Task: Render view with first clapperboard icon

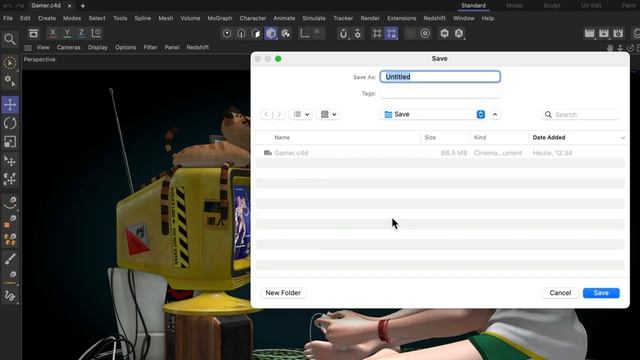Action: (x=589, y=33)
